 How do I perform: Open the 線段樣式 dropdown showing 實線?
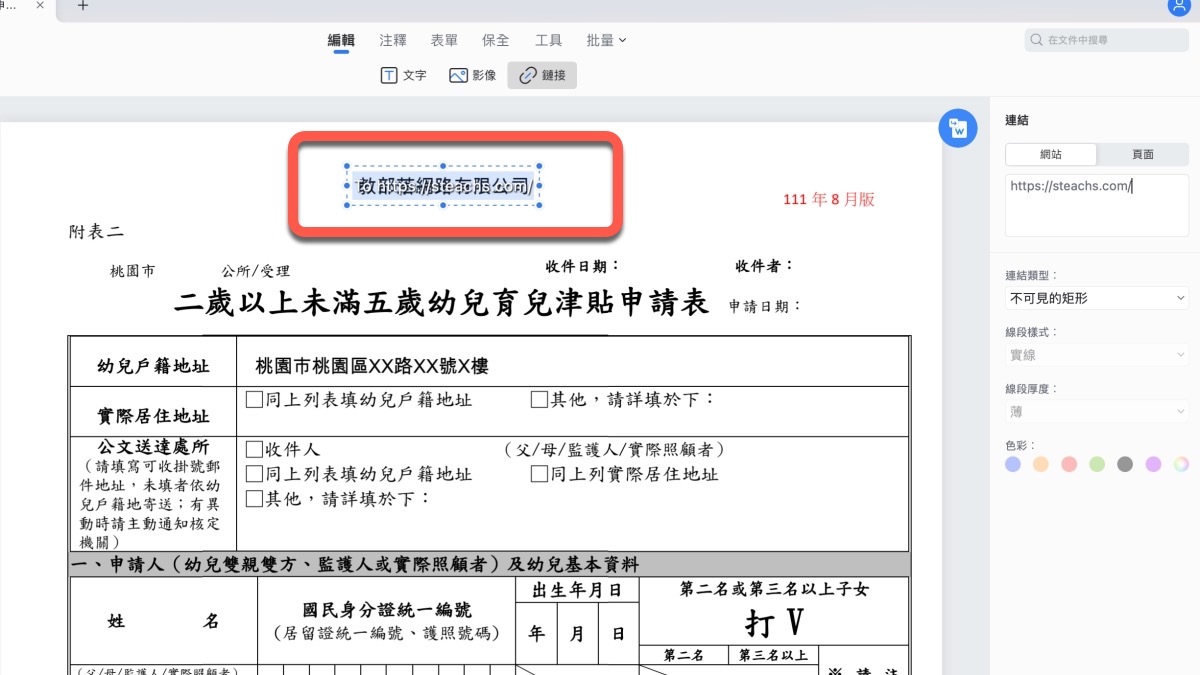pyautogui.click(x=1097, y=355)
